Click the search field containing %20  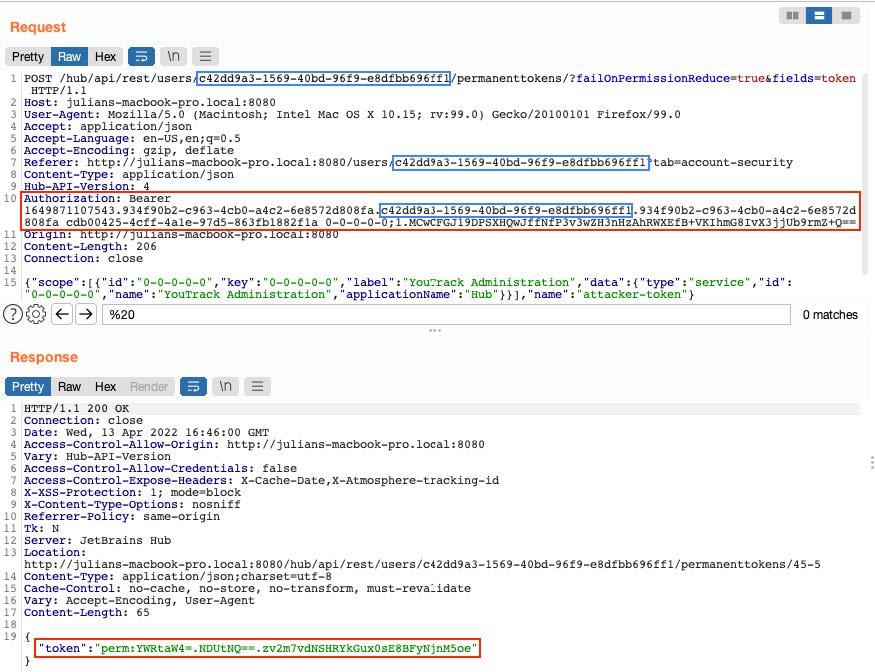[440, 314]
